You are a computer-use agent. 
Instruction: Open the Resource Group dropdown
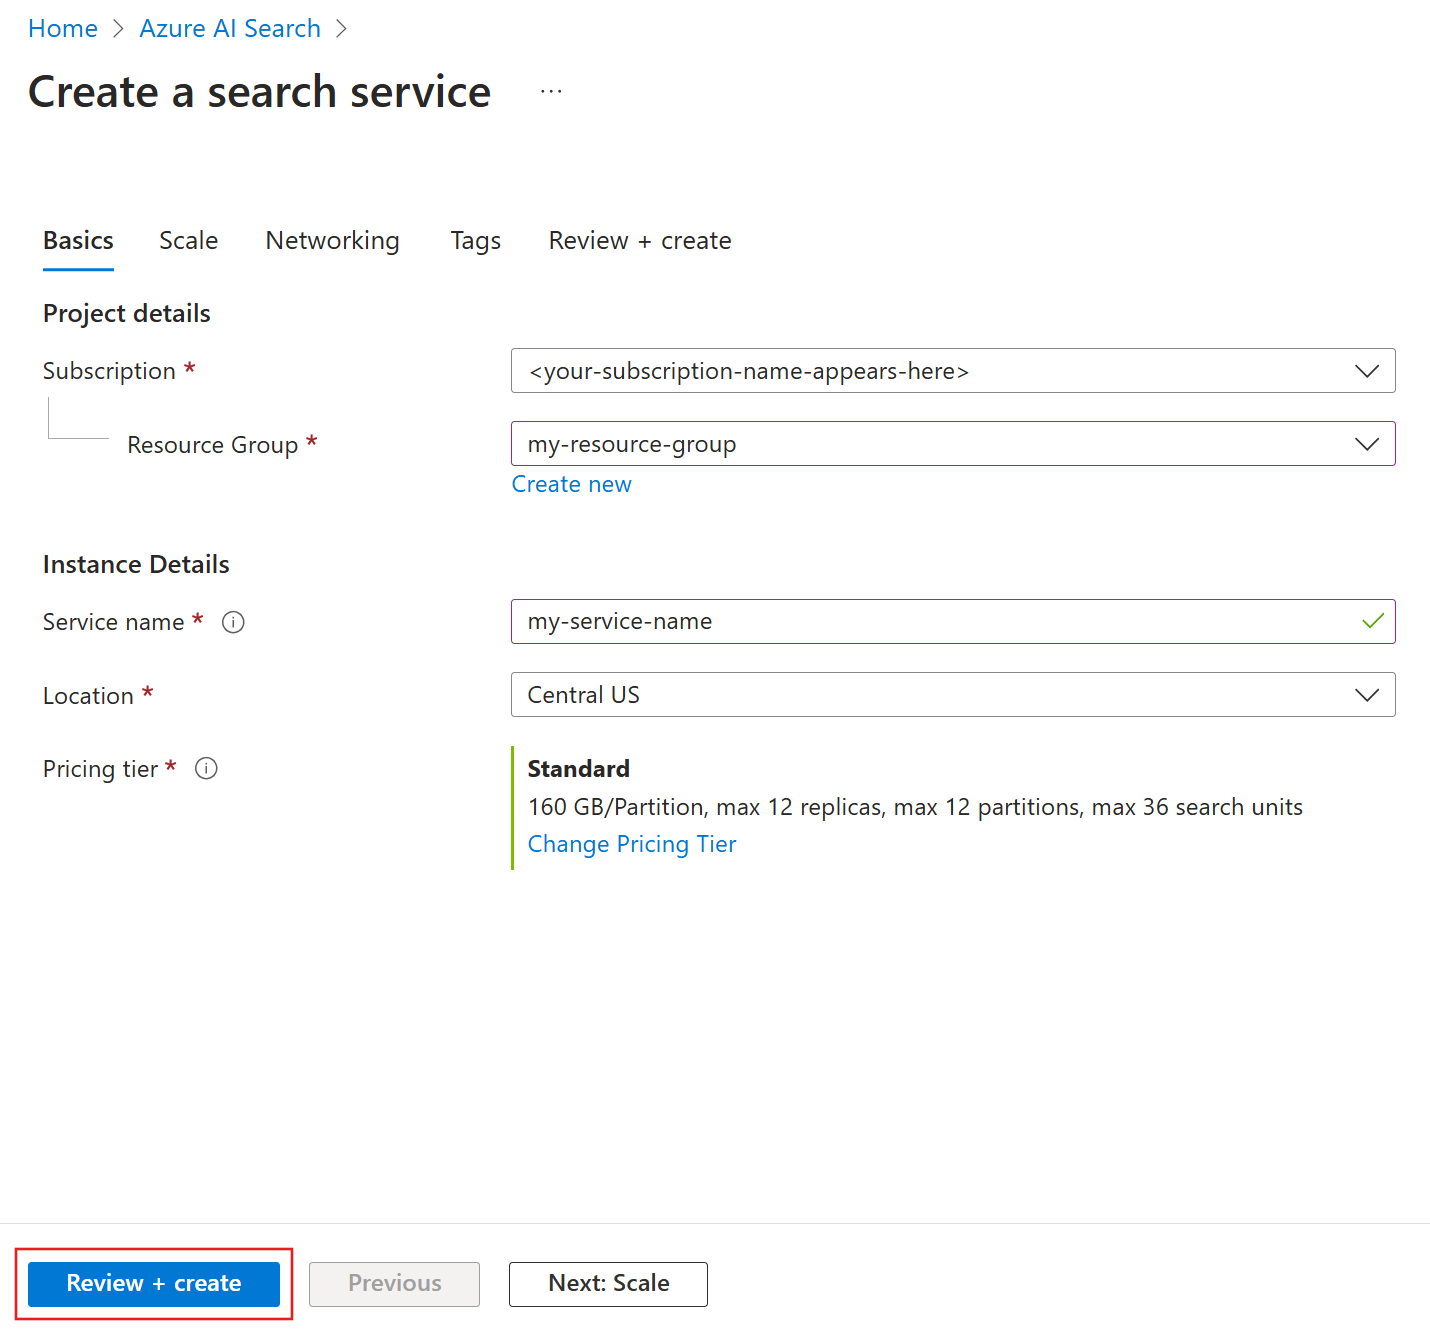[x=1366, y=444]
